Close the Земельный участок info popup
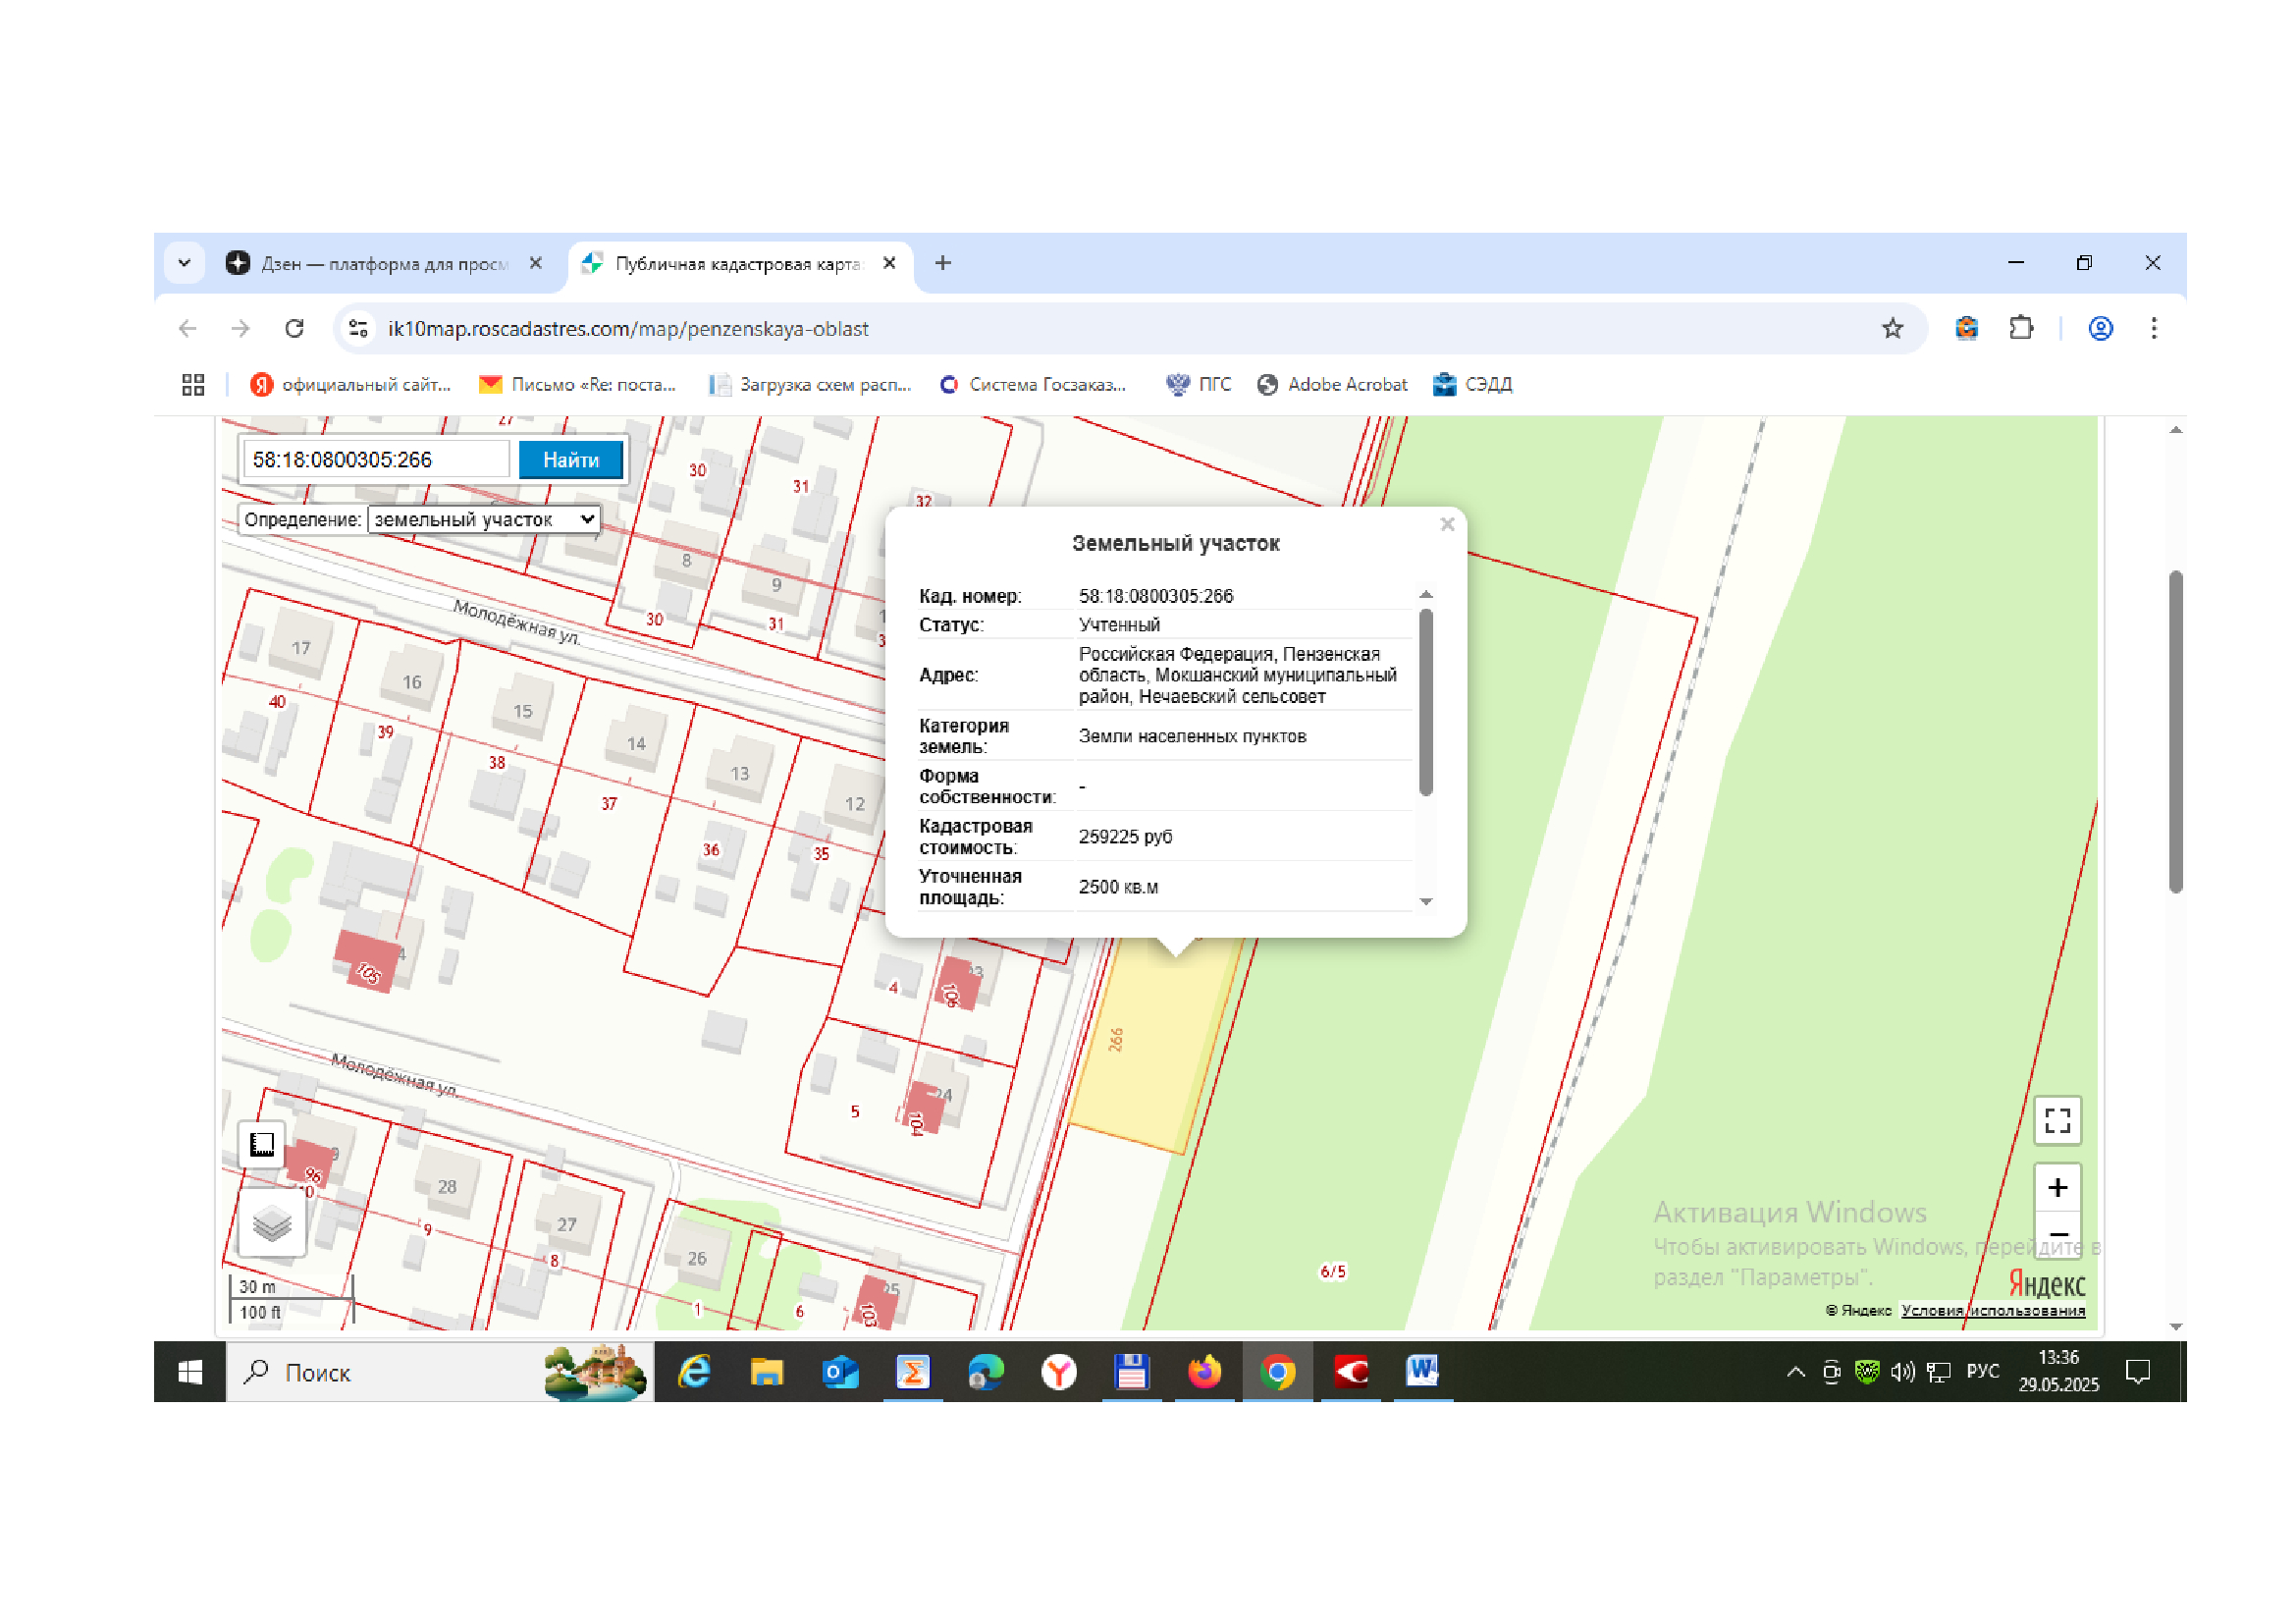2296x1624 pixels. 1446,524
